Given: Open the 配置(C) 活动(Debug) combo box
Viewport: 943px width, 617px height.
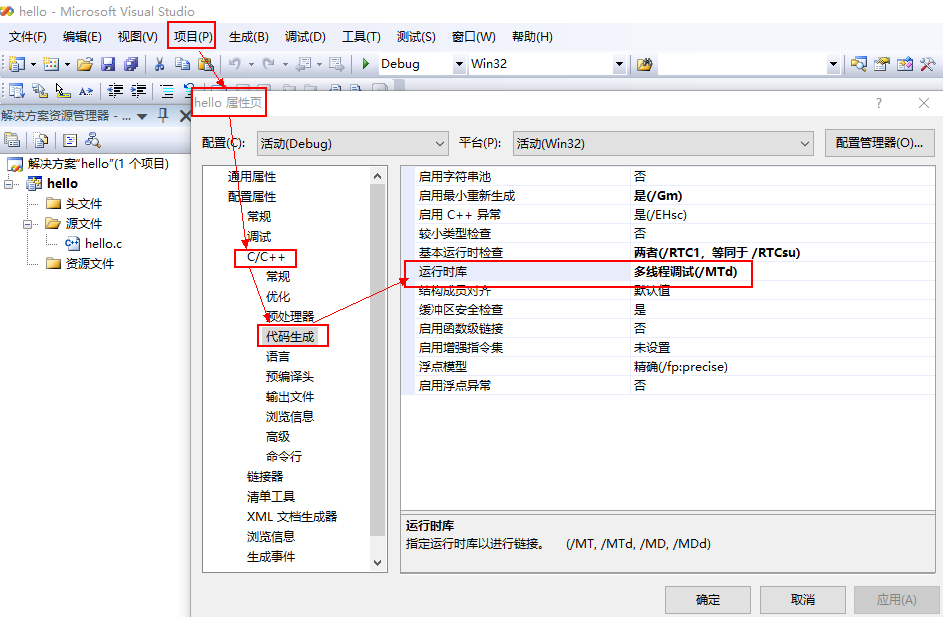Looking at the screenshot, I should pyautogui.click(x=352, y=144).
